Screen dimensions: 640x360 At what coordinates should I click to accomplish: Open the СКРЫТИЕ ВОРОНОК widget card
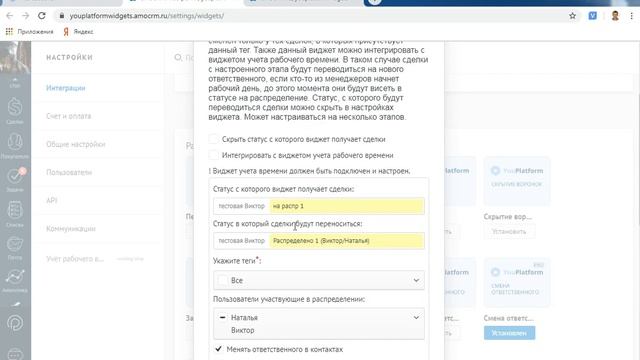pyautogui.click(x=517, y=181)
